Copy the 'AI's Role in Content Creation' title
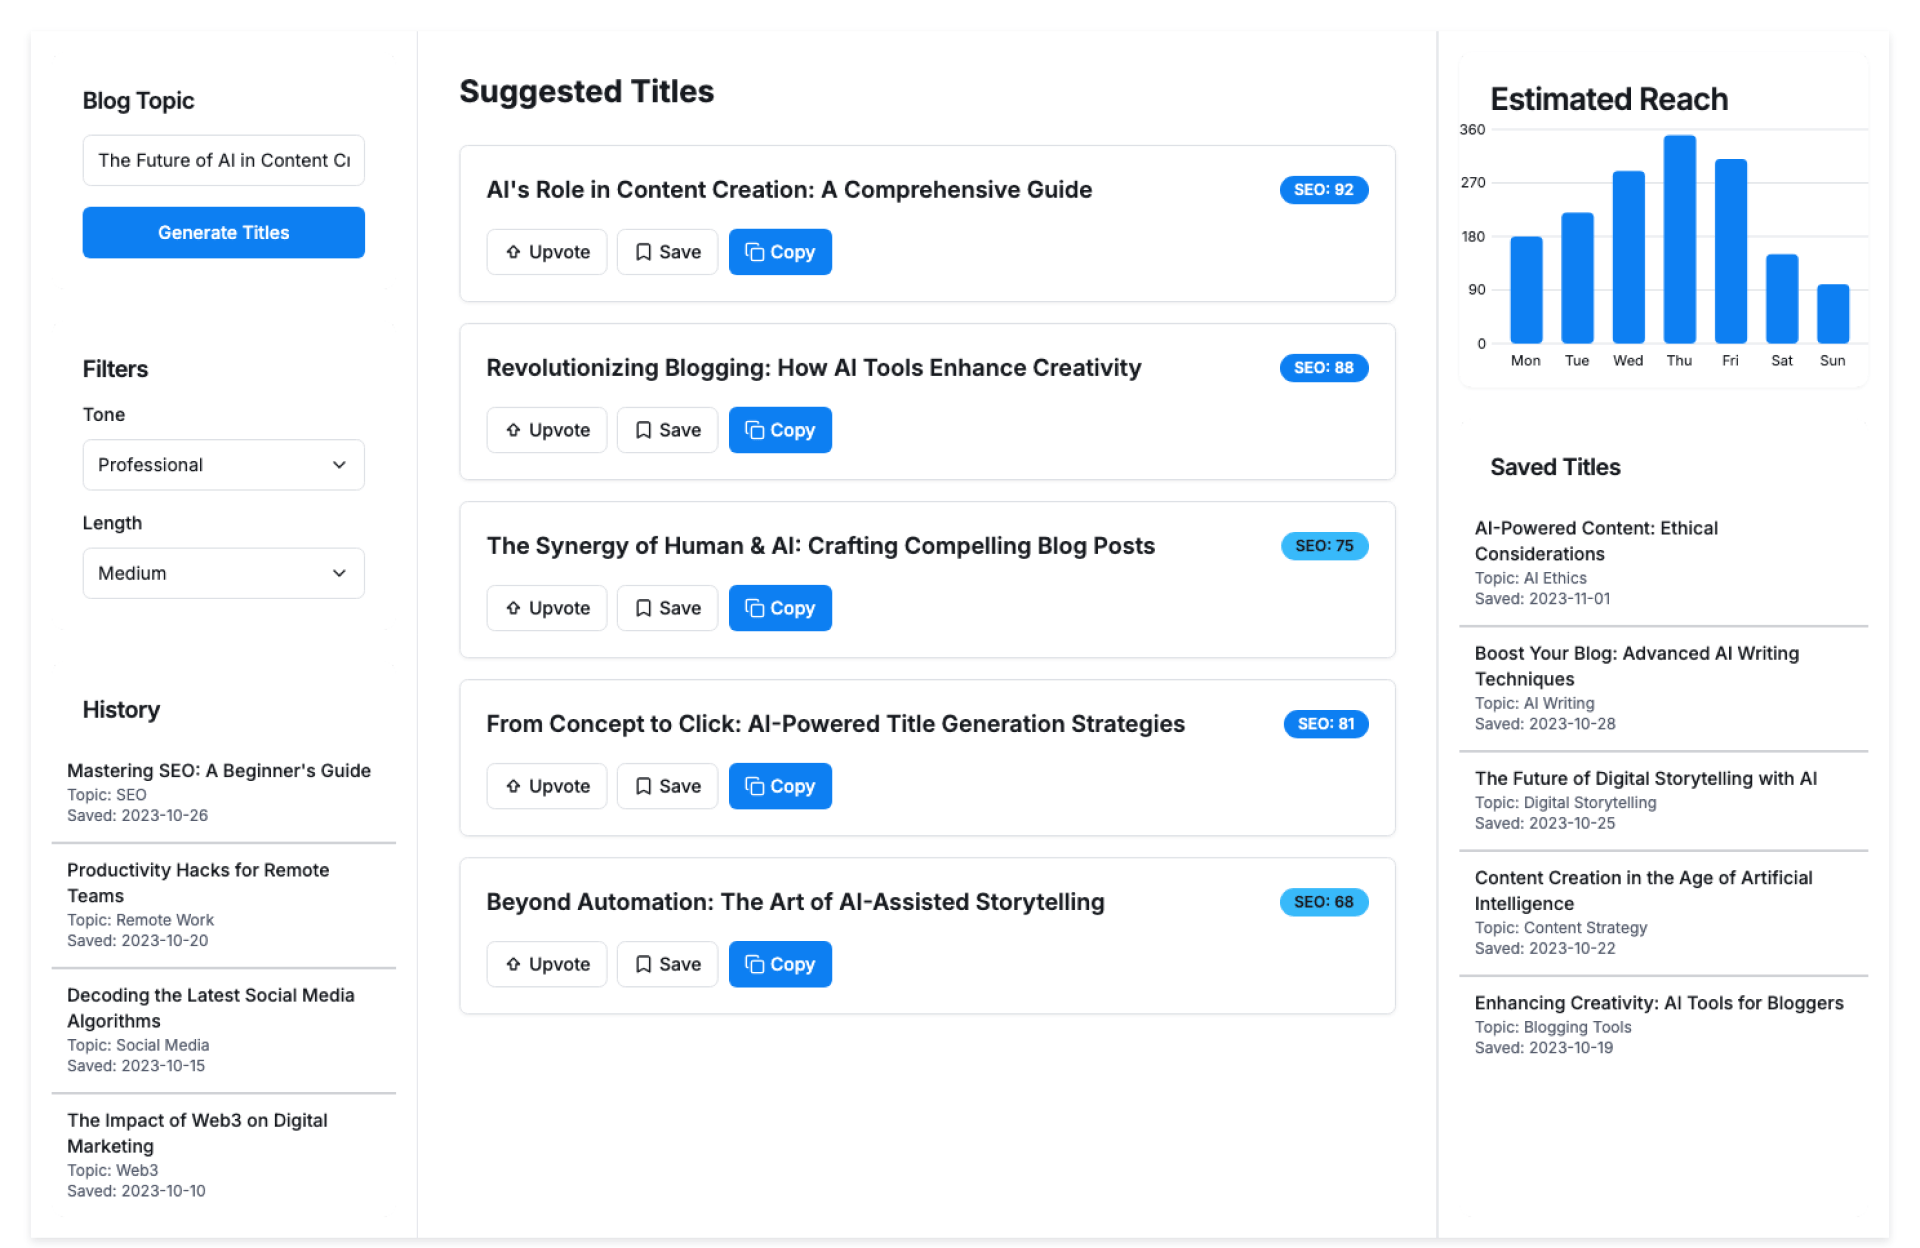This screenshot has height=1248, width=1920. (779, 252)
